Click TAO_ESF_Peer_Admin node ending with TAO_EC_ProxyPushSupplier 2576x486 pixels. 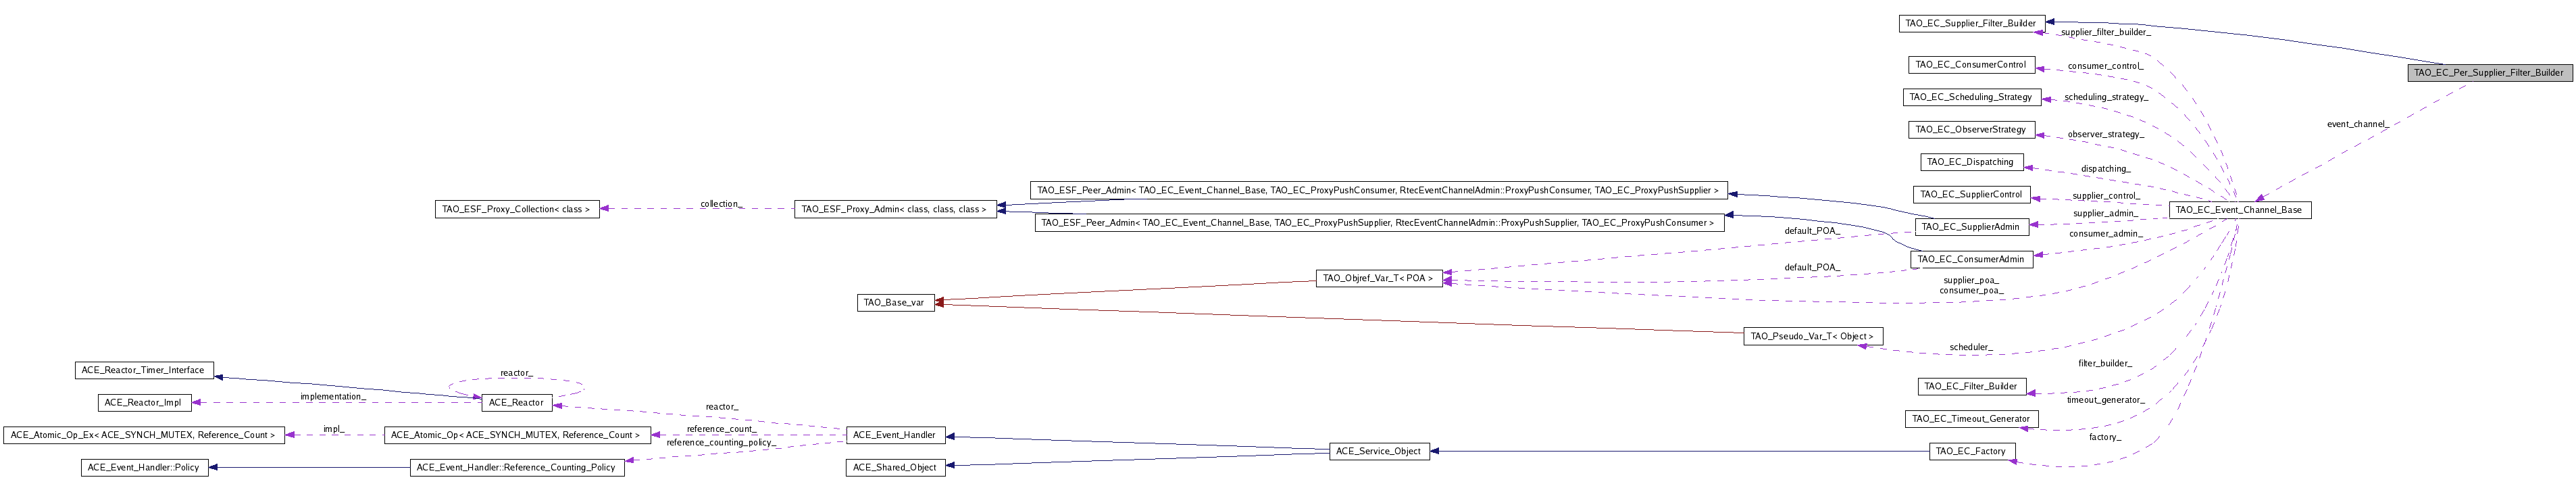[1378, 190]
